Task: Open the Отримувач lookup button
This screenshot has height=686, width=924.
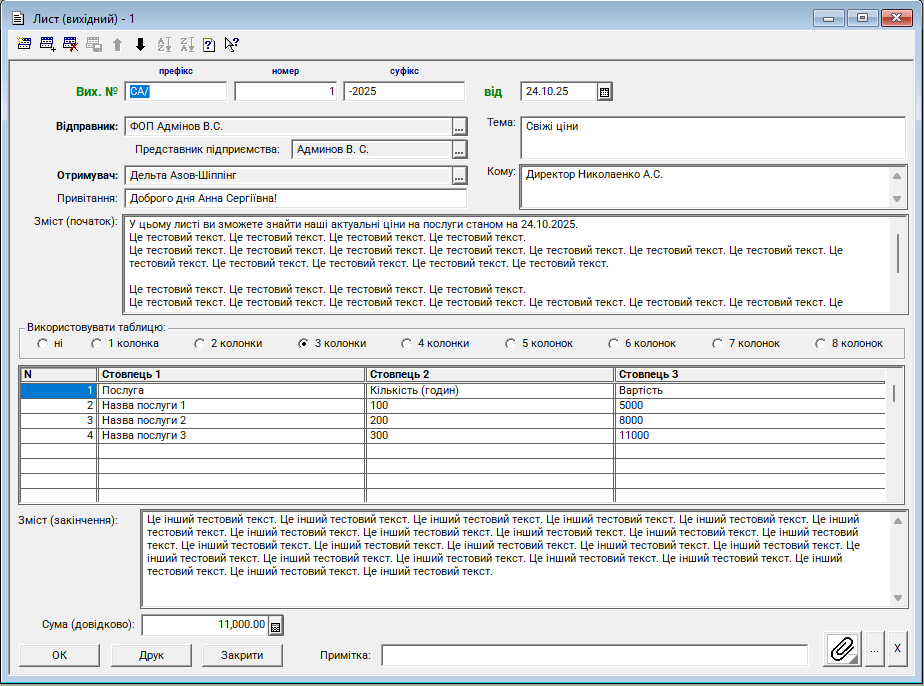Action: click(459, 176)
